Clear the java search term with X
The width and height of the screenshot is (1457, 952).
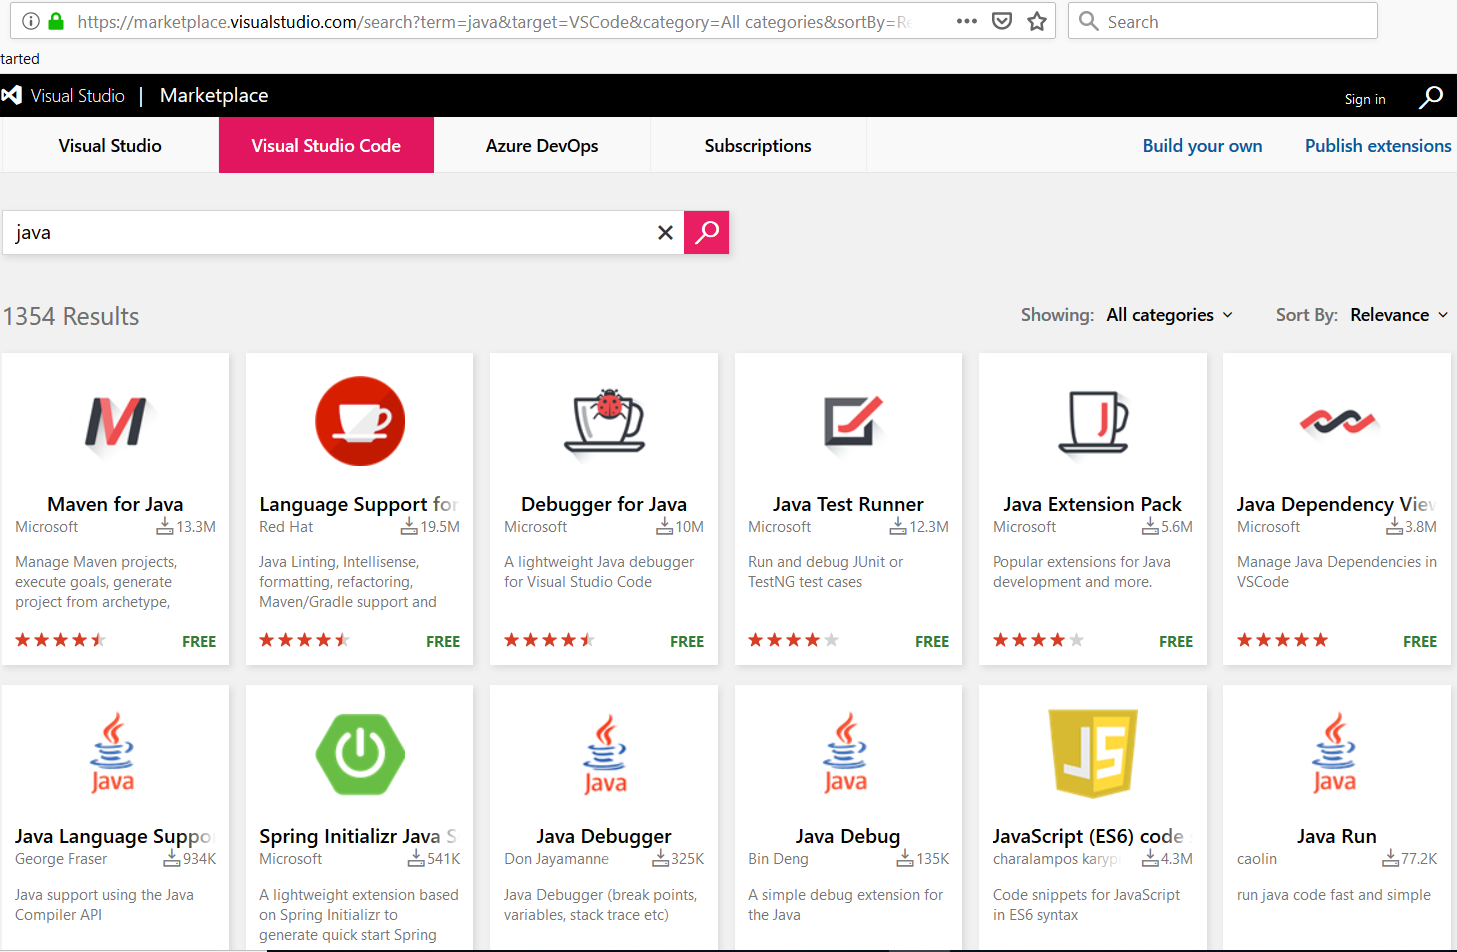(x=665, y=233)
